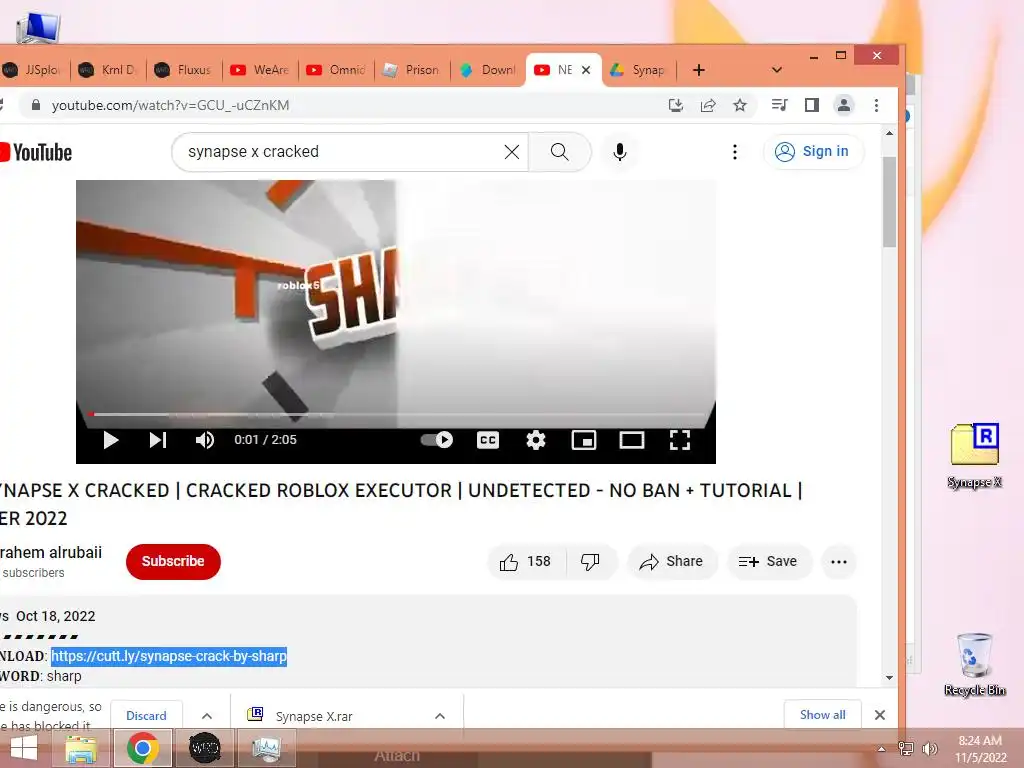
Task: Close the current YouTube tab
Action: pos(586,70)
